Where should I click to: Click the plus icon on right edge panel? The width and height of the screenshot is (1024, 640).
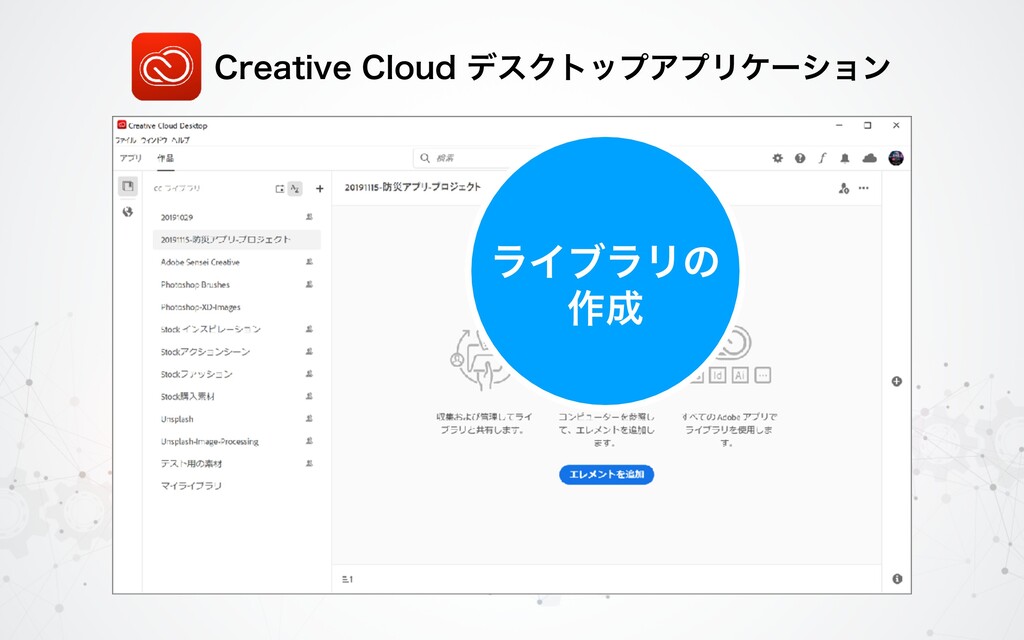(897, 381)
